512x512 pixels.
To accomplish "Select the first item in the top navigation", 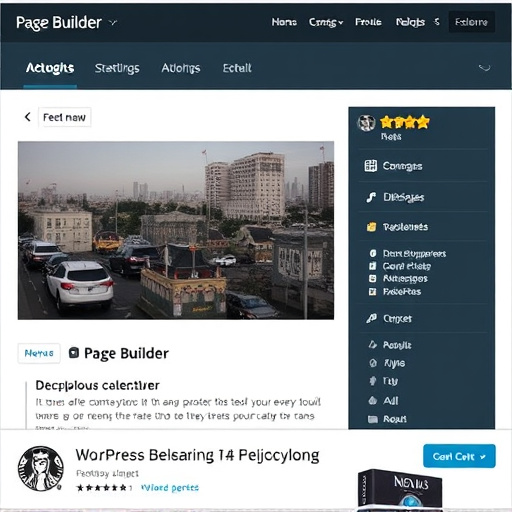I will [x=284, y=22].
